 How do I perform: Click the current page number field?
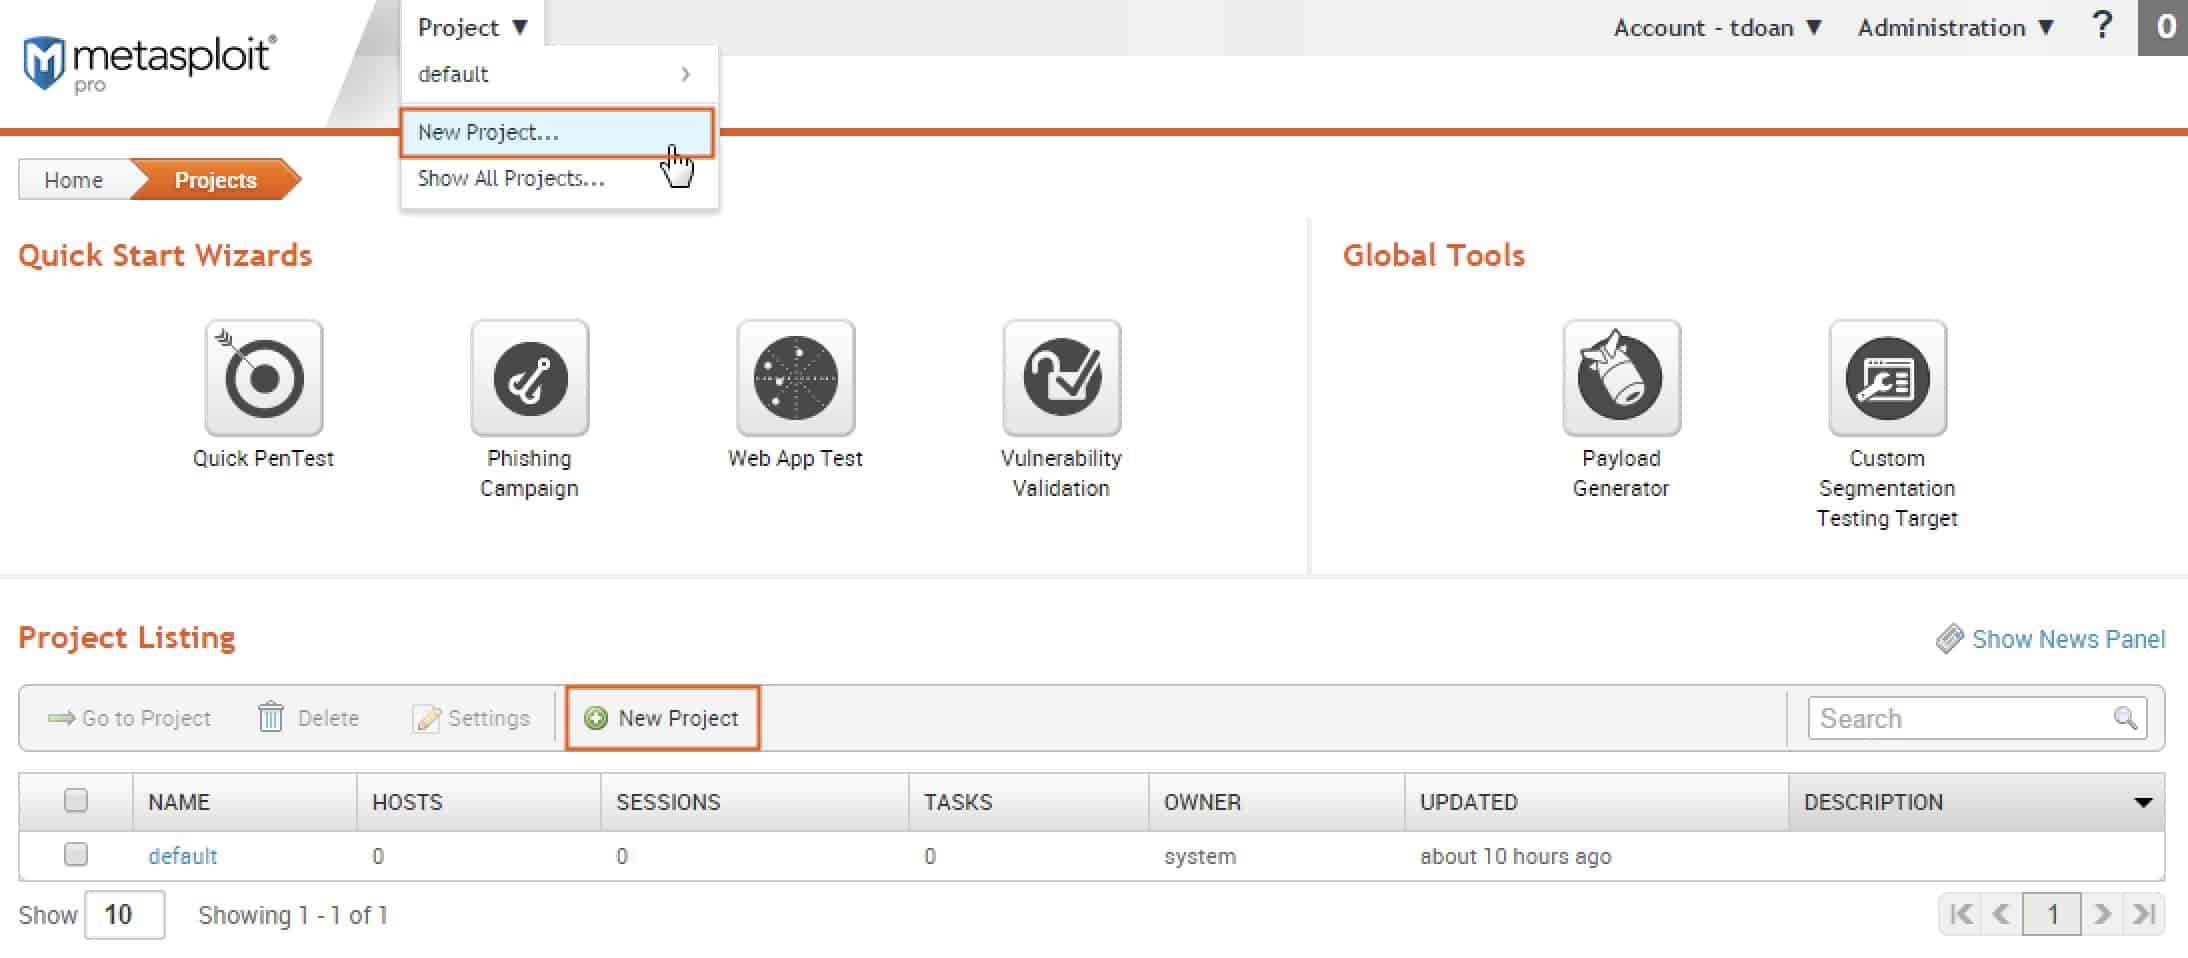click(2052, 914)
